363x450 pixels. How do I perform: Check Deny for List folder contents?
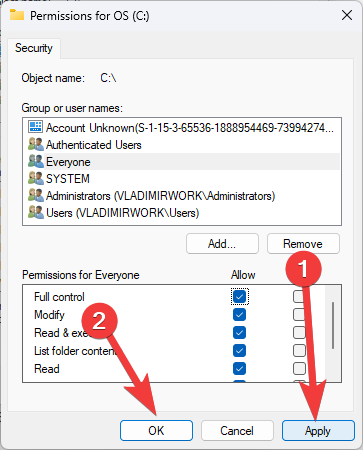point(299,350)
